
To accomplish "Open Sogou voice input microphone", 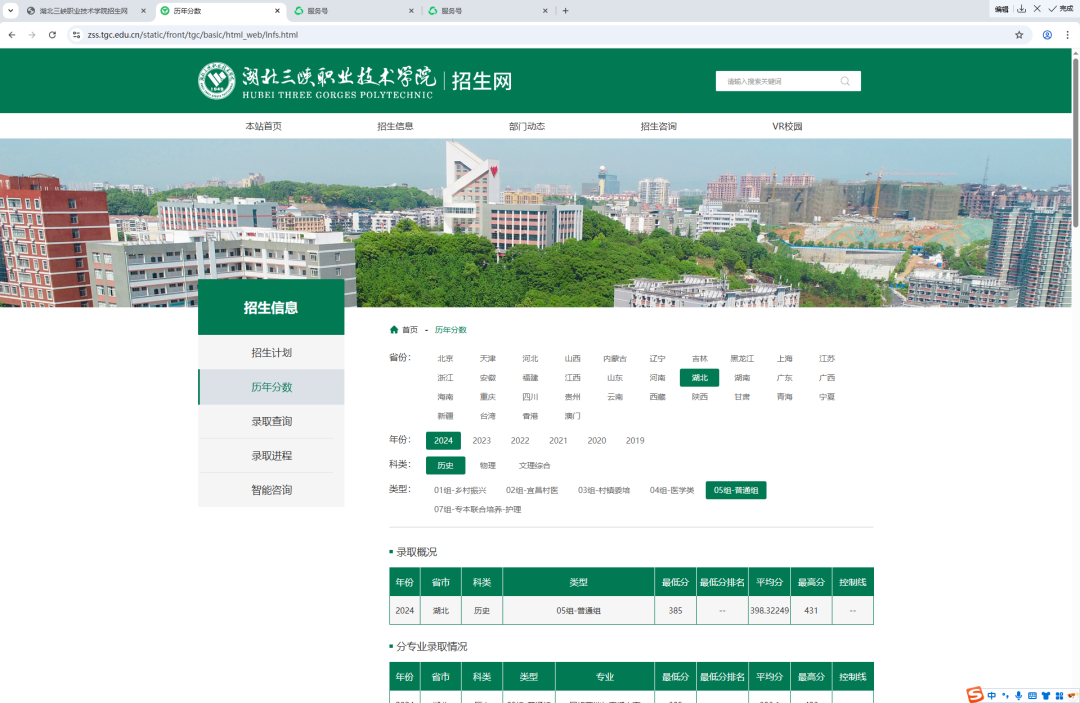I will pyautogui.click(x=1018, y=695).
